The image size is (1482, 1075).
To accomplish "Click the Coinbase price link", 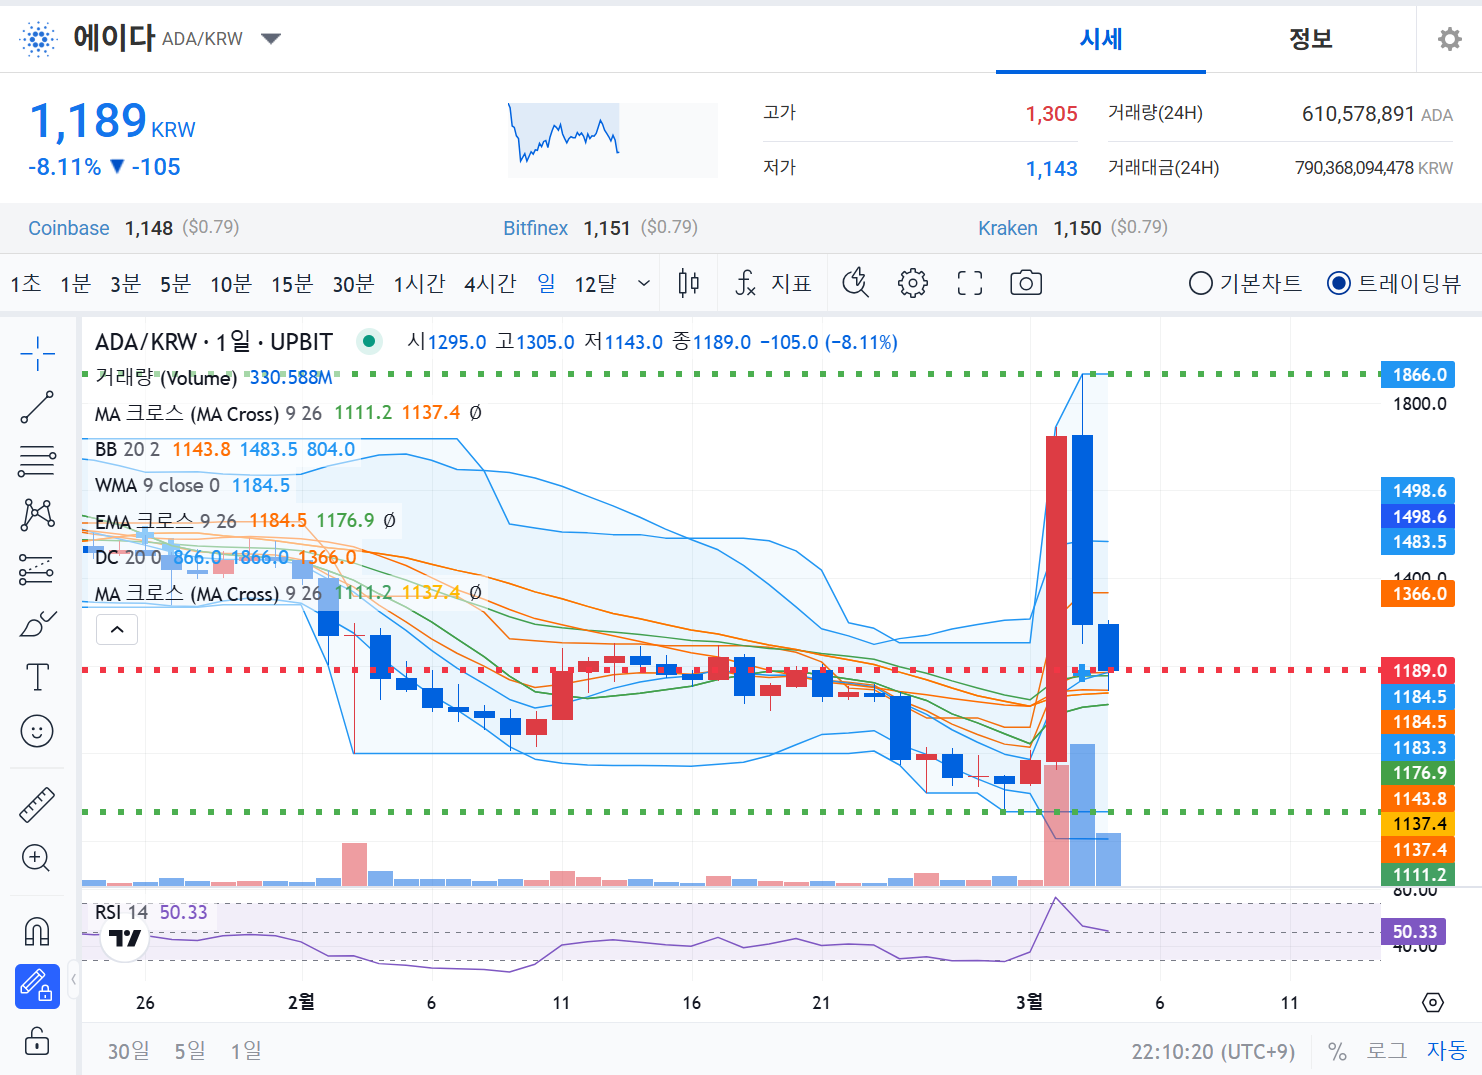I will [69, 228].
